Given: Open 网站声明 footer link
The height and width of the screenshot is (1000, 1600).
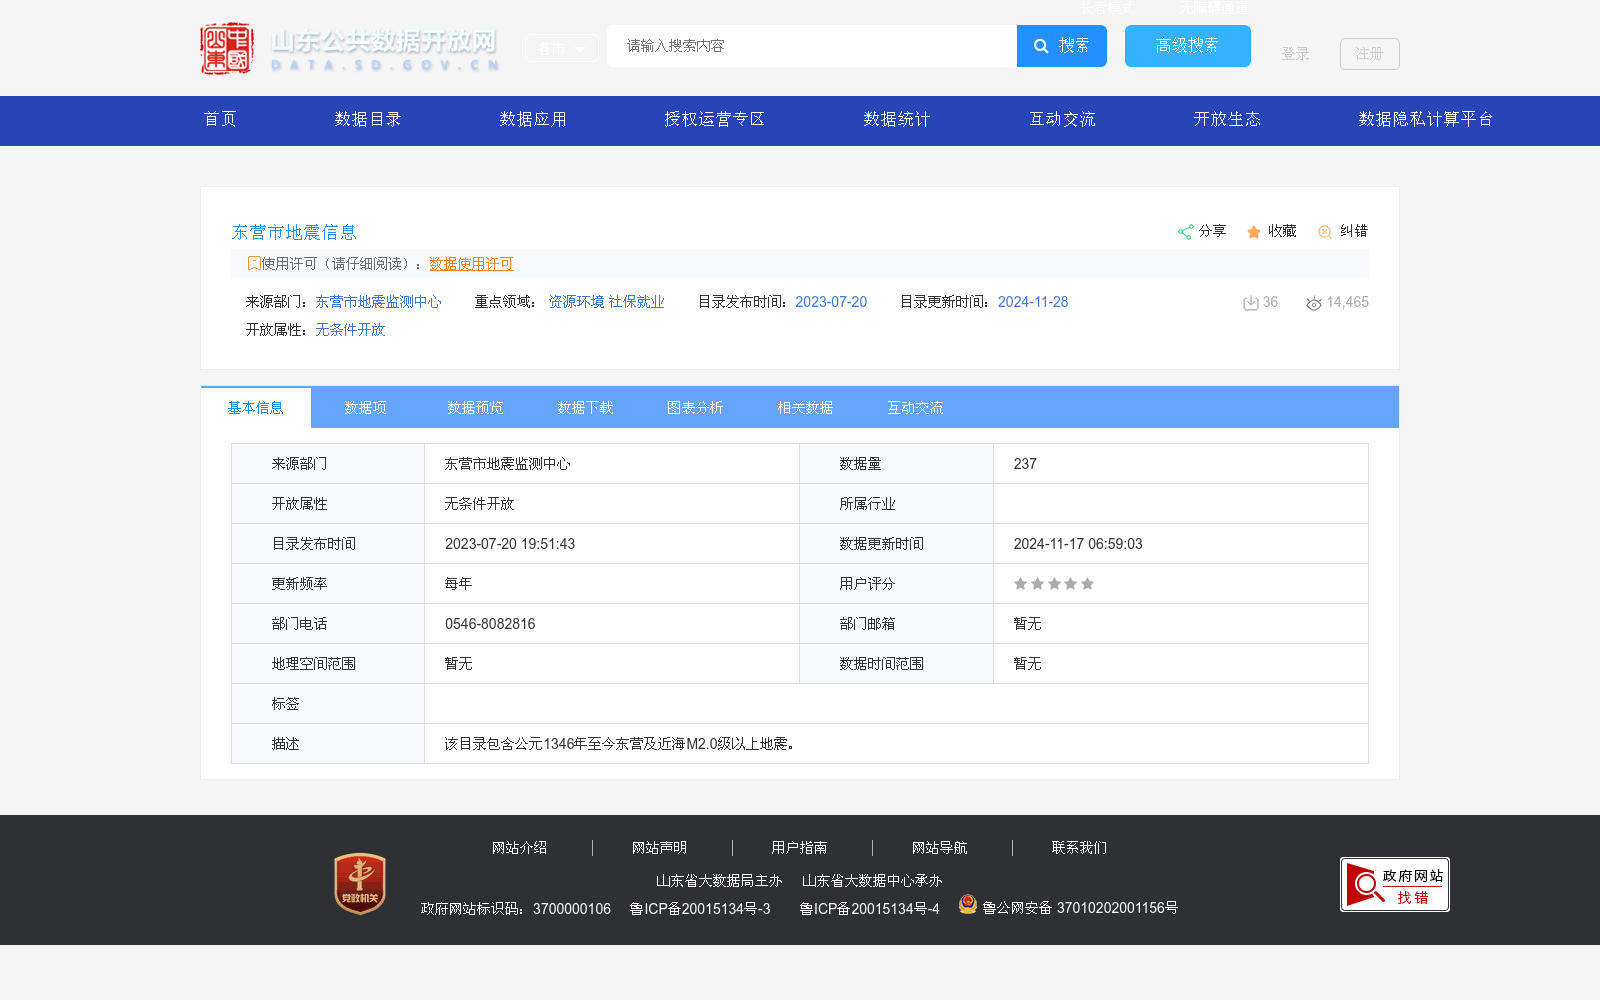Looking at the screenshot, I should click(659, 848).
